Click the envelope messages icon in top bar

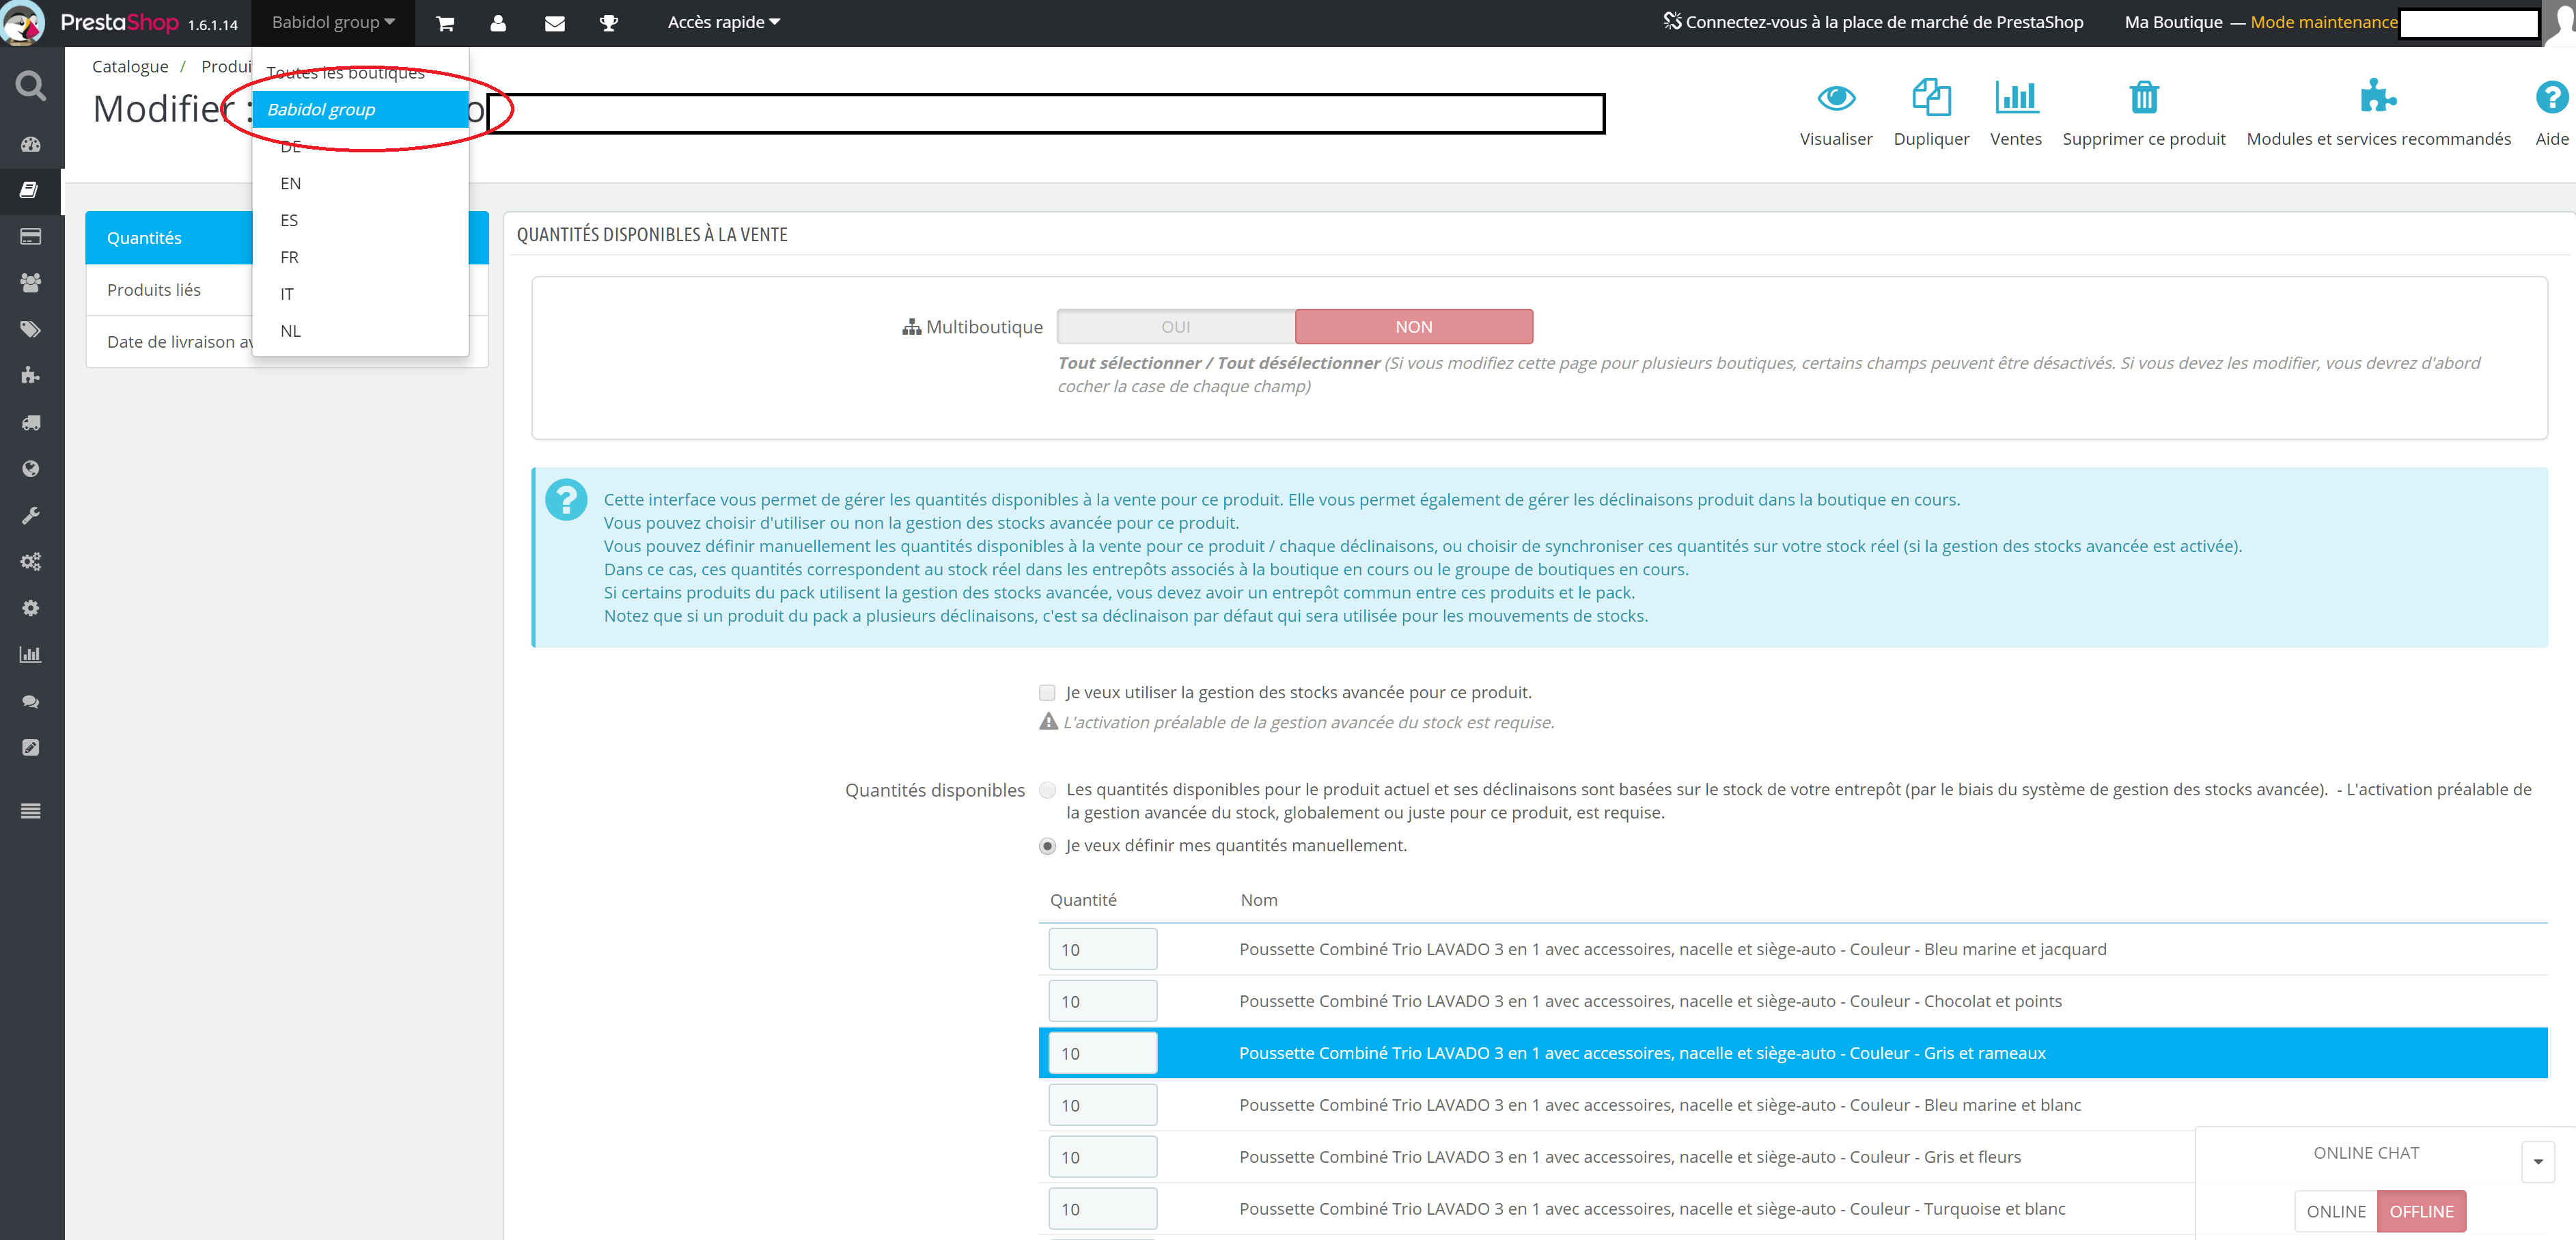tap(554, 23)
